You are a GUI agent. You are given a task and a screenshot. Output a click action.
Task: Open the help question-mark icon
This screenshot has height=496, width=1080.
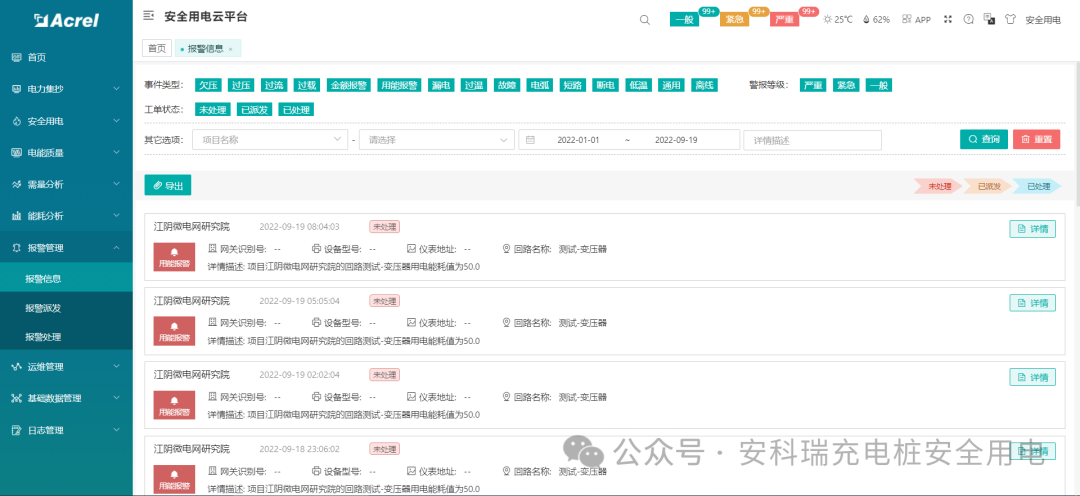click(968, 19)
